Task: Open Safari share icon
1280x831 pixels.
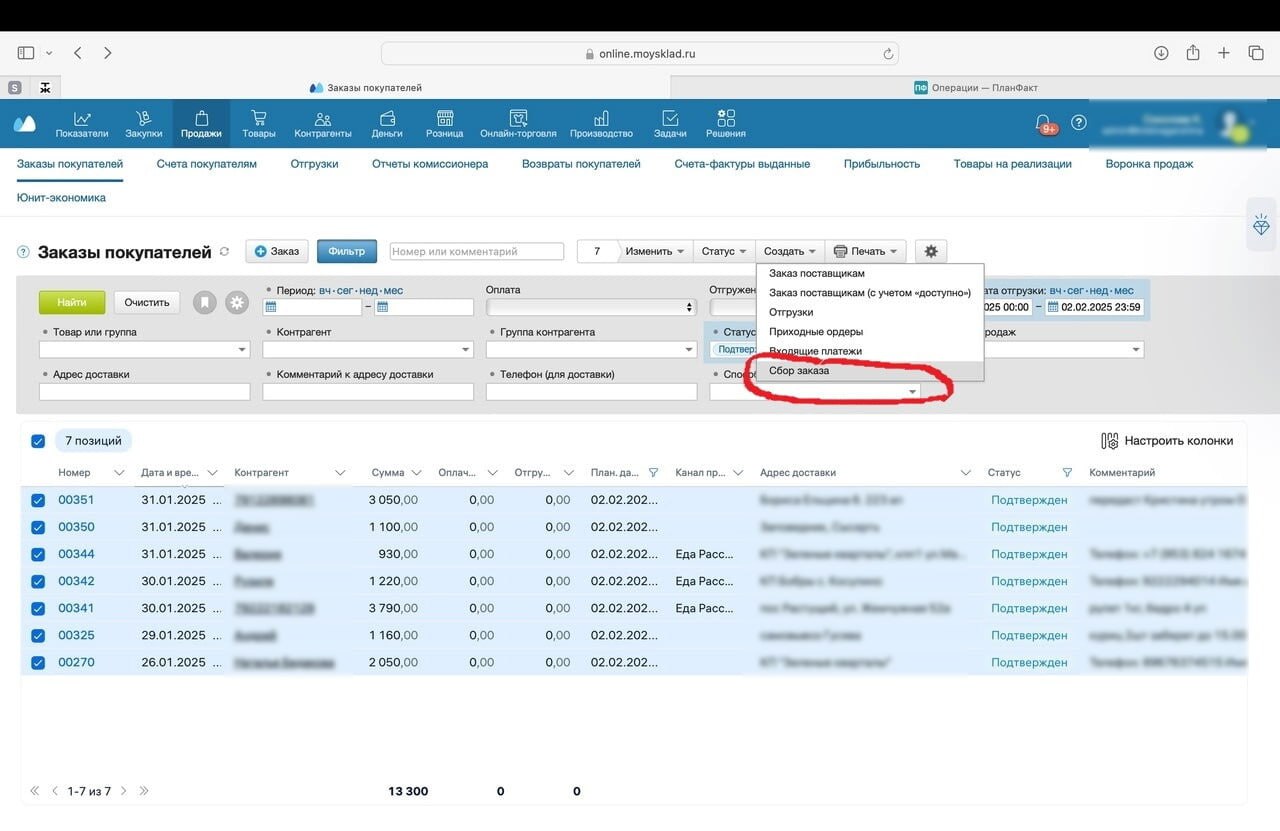Action: (1193, 53)
